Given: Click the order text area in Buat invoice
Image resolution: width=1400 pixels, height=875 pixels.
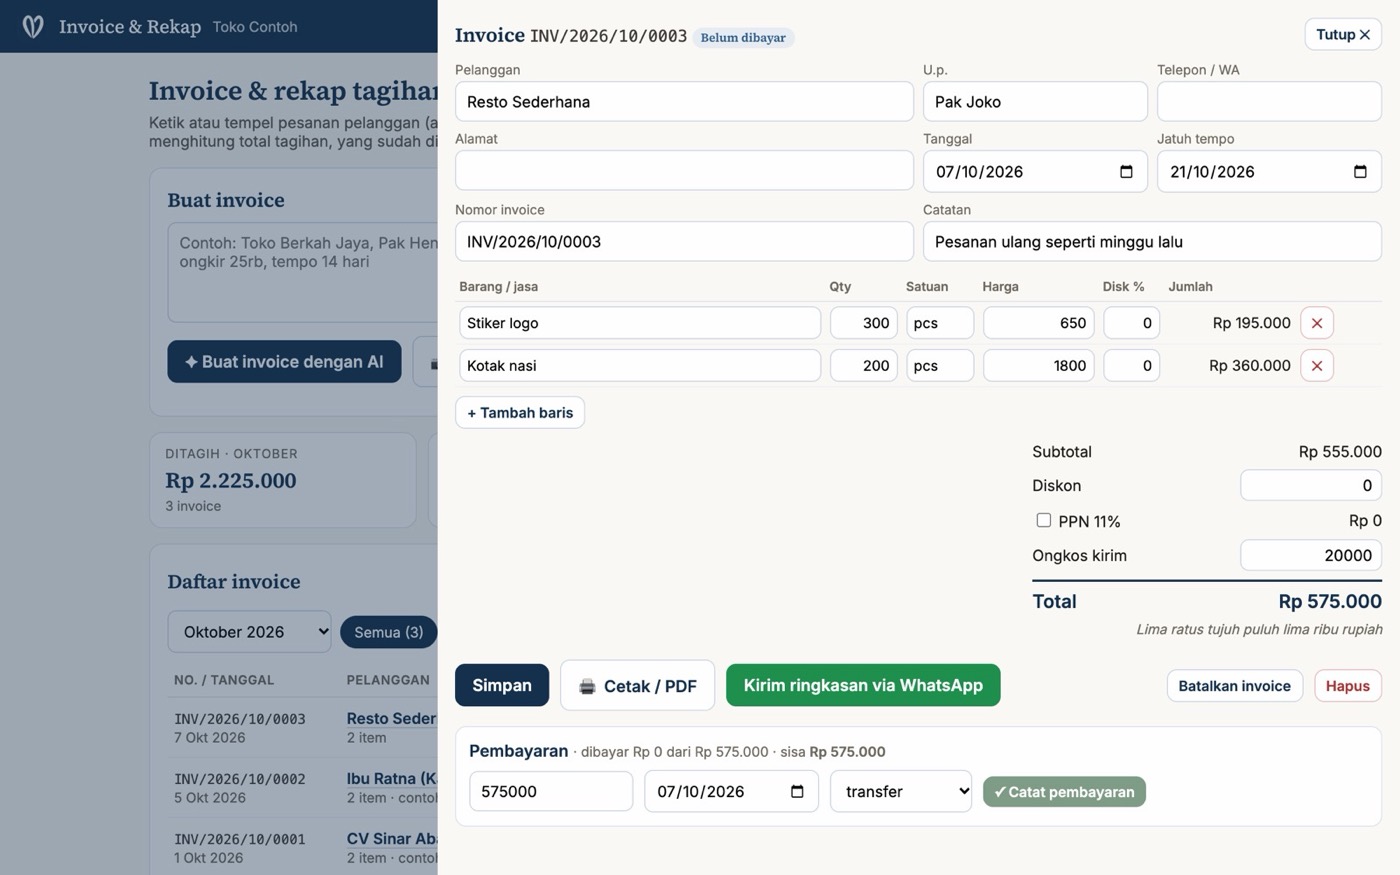Looking at the screenshot, I should click(303, 272).
